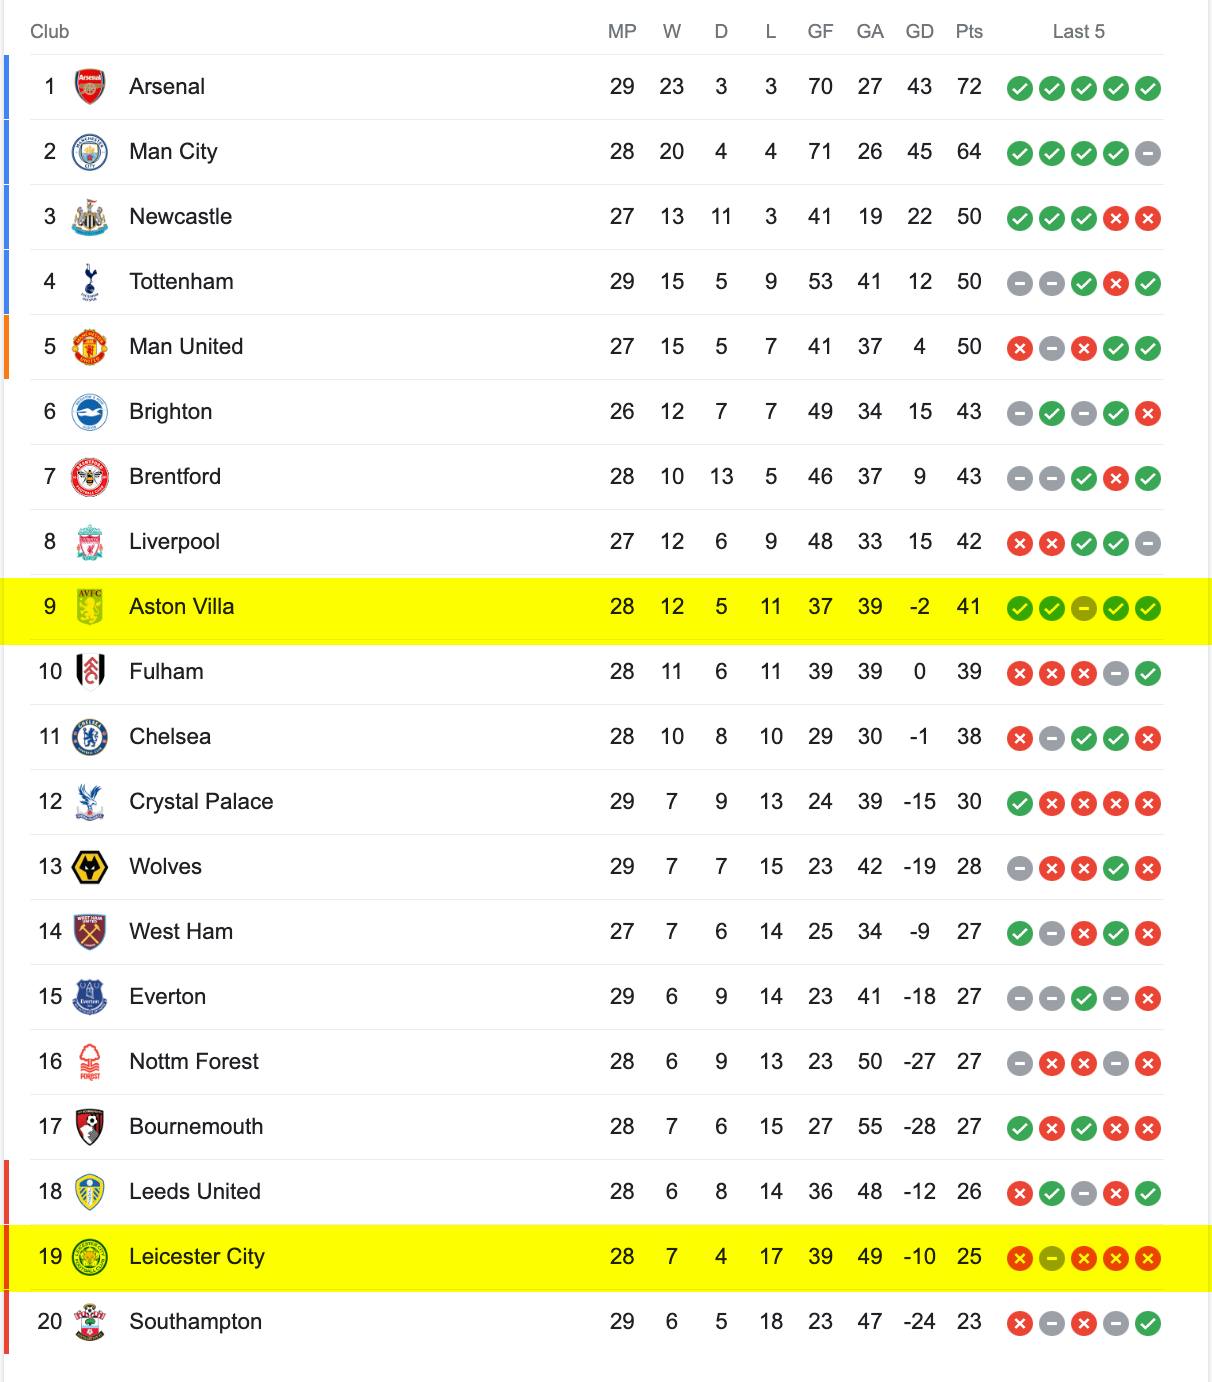Click the Arsenal club crest
Screen dimensions: 1212x1382
click(90, 87)
